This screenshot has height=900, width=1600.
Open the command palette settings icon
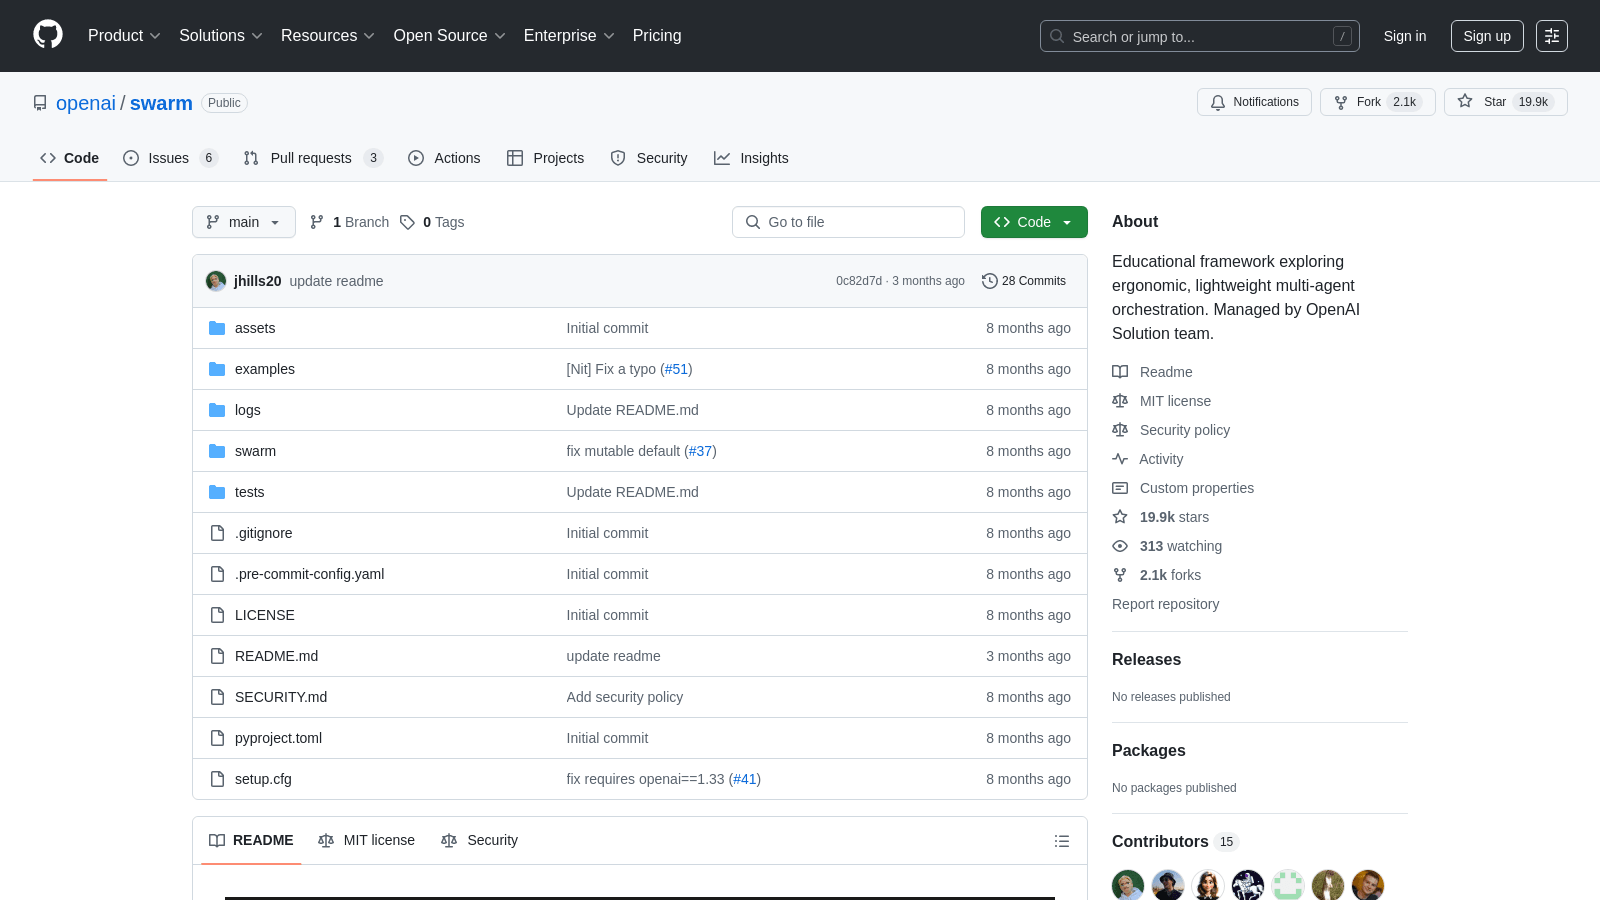pyautogui.click(x=1552, y=36)
